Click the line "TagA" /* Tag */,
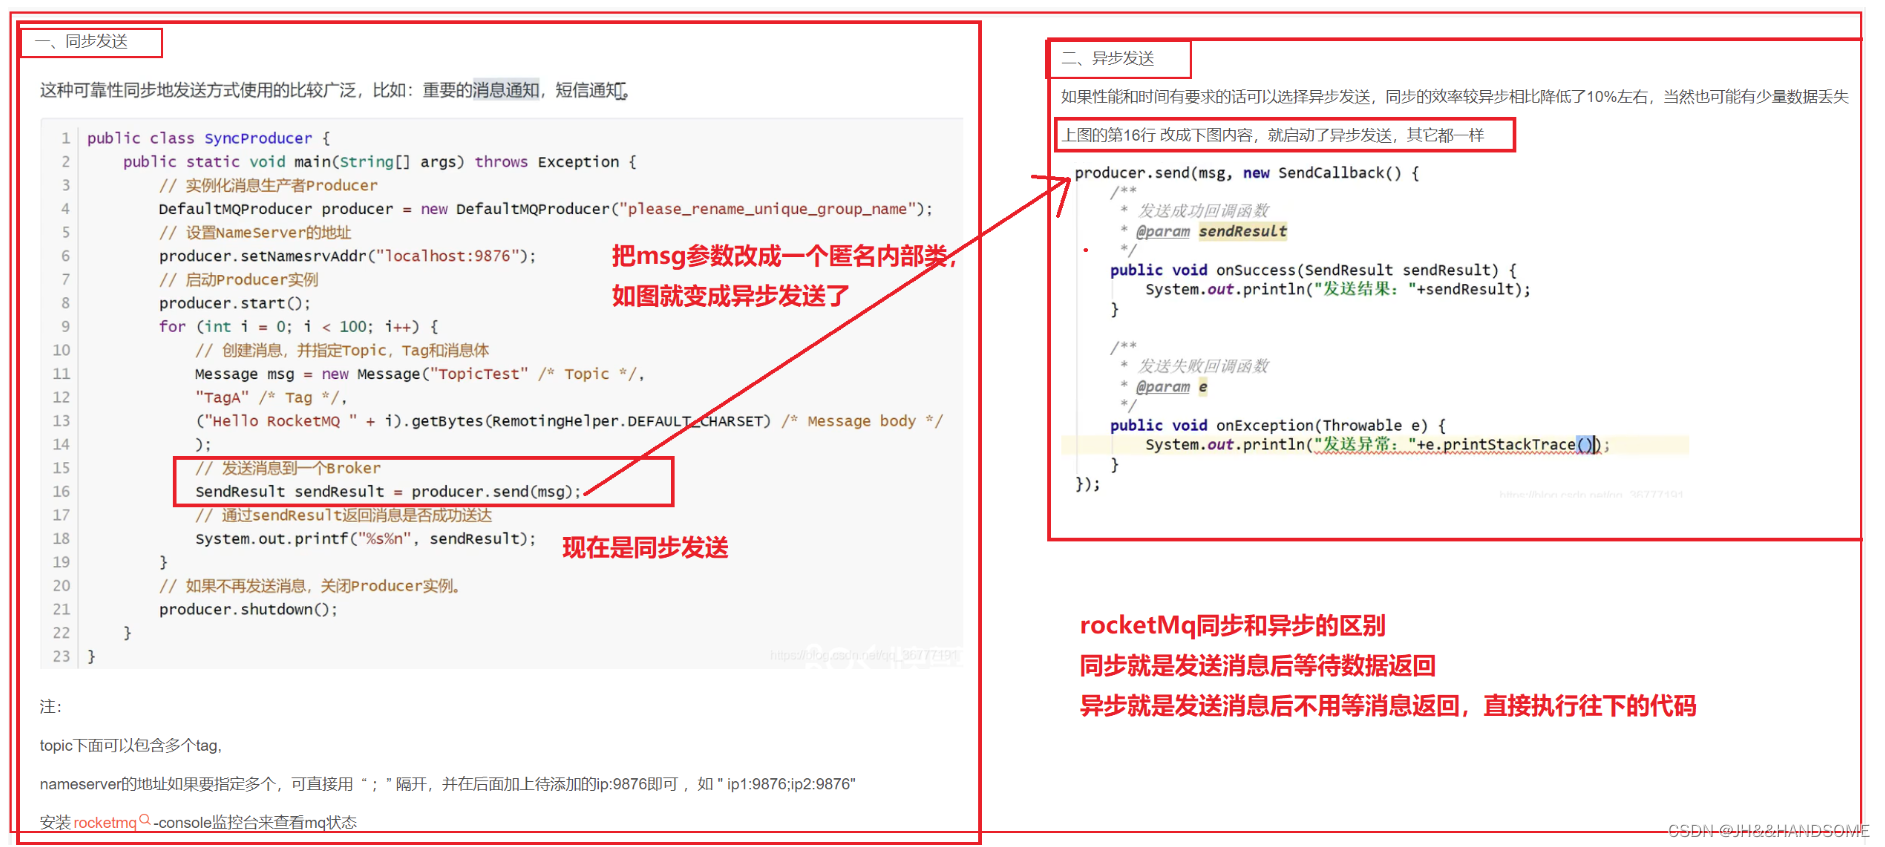The width and height of the screenshot is (1885, 847). (271, 398)
